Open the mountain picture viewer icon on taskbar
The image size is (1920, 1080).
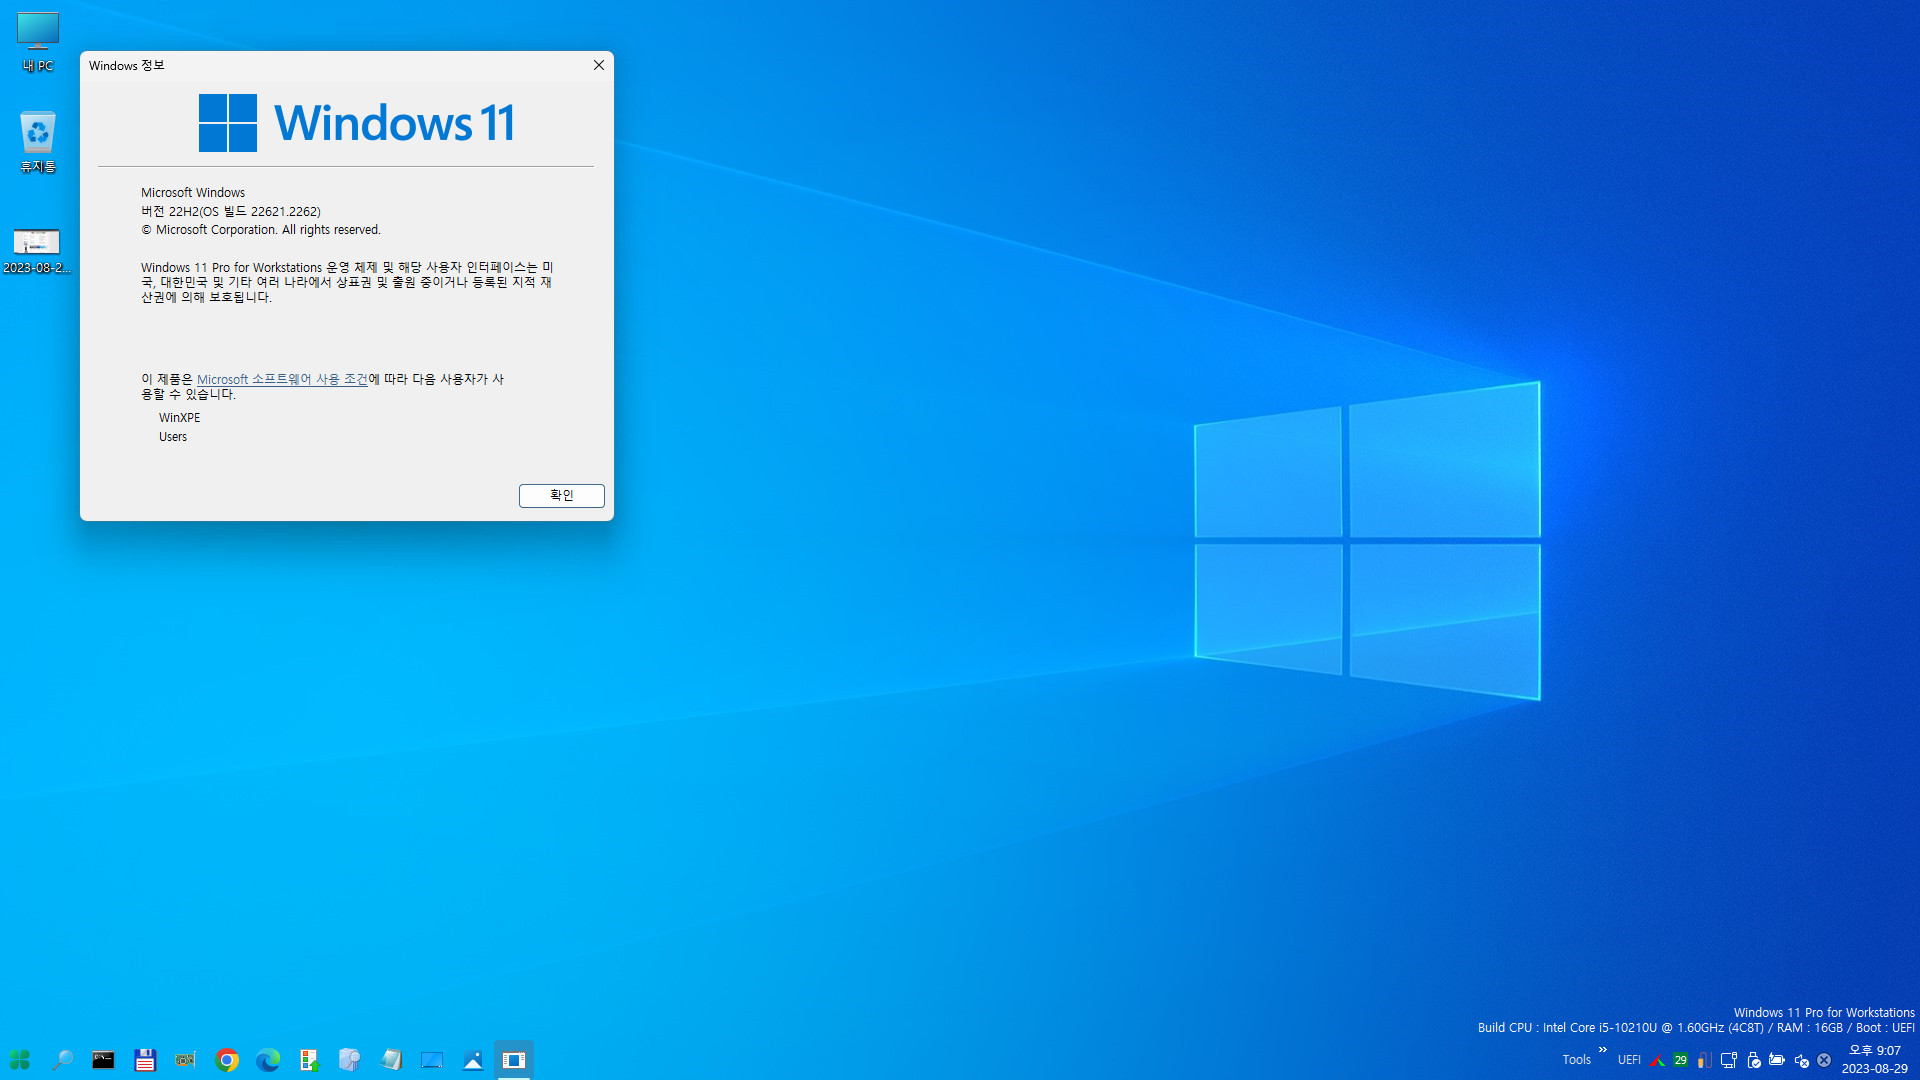tap(473, 1060)
